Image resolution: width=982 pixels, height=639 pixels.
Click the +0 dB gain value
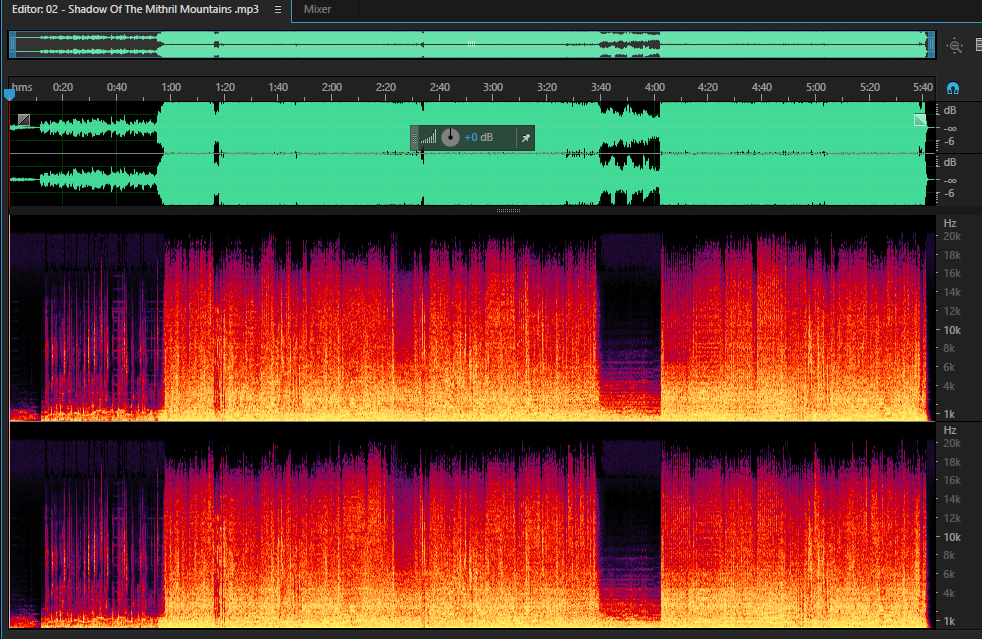click(x=478, y=137)
